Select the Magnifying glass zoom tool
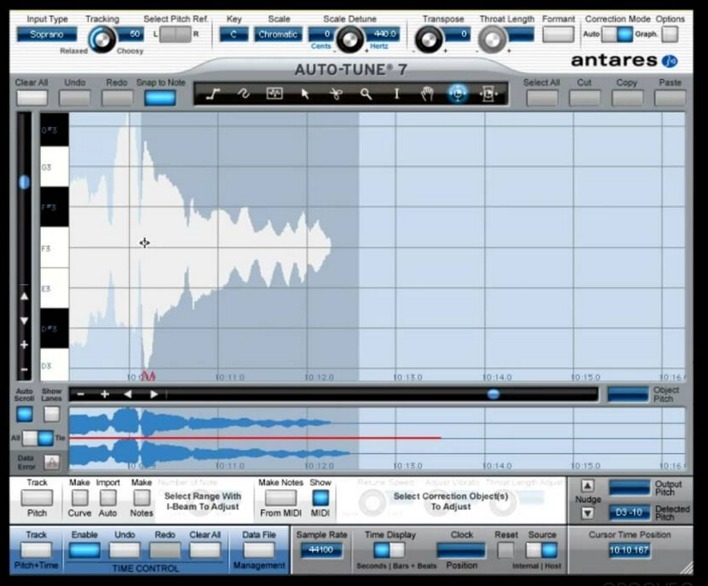The image size is (708, 586). 366,94
